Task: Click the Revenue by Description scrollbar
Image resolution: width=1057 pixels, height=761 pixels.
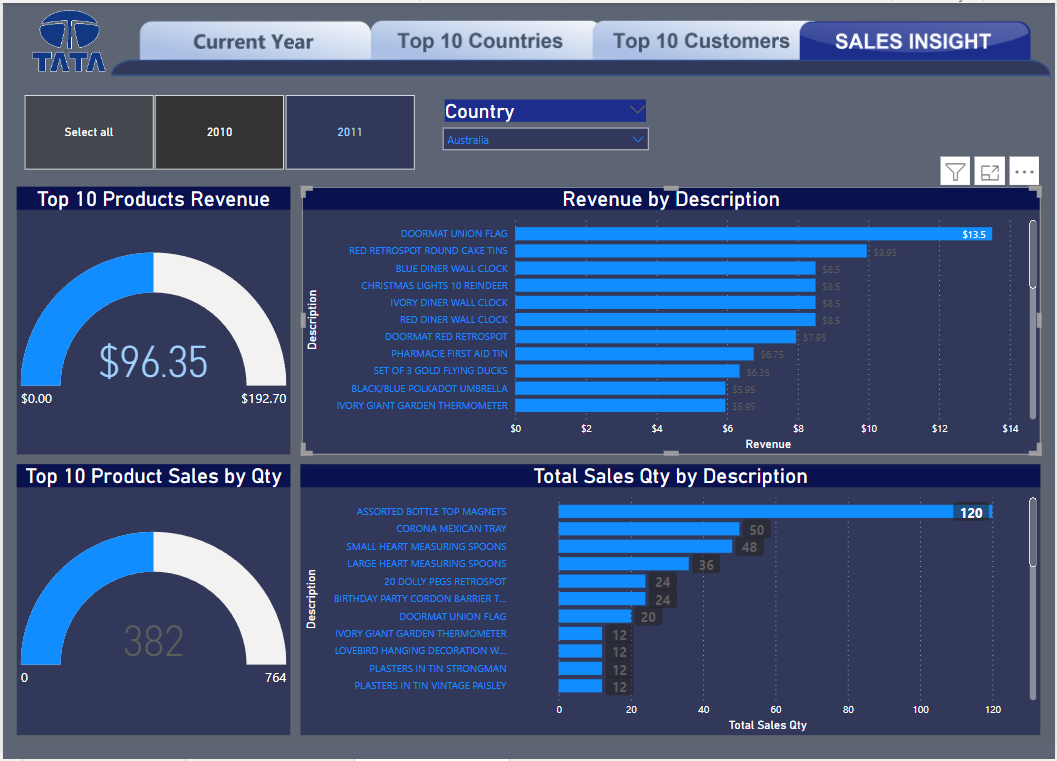Action: [1033, 255]
